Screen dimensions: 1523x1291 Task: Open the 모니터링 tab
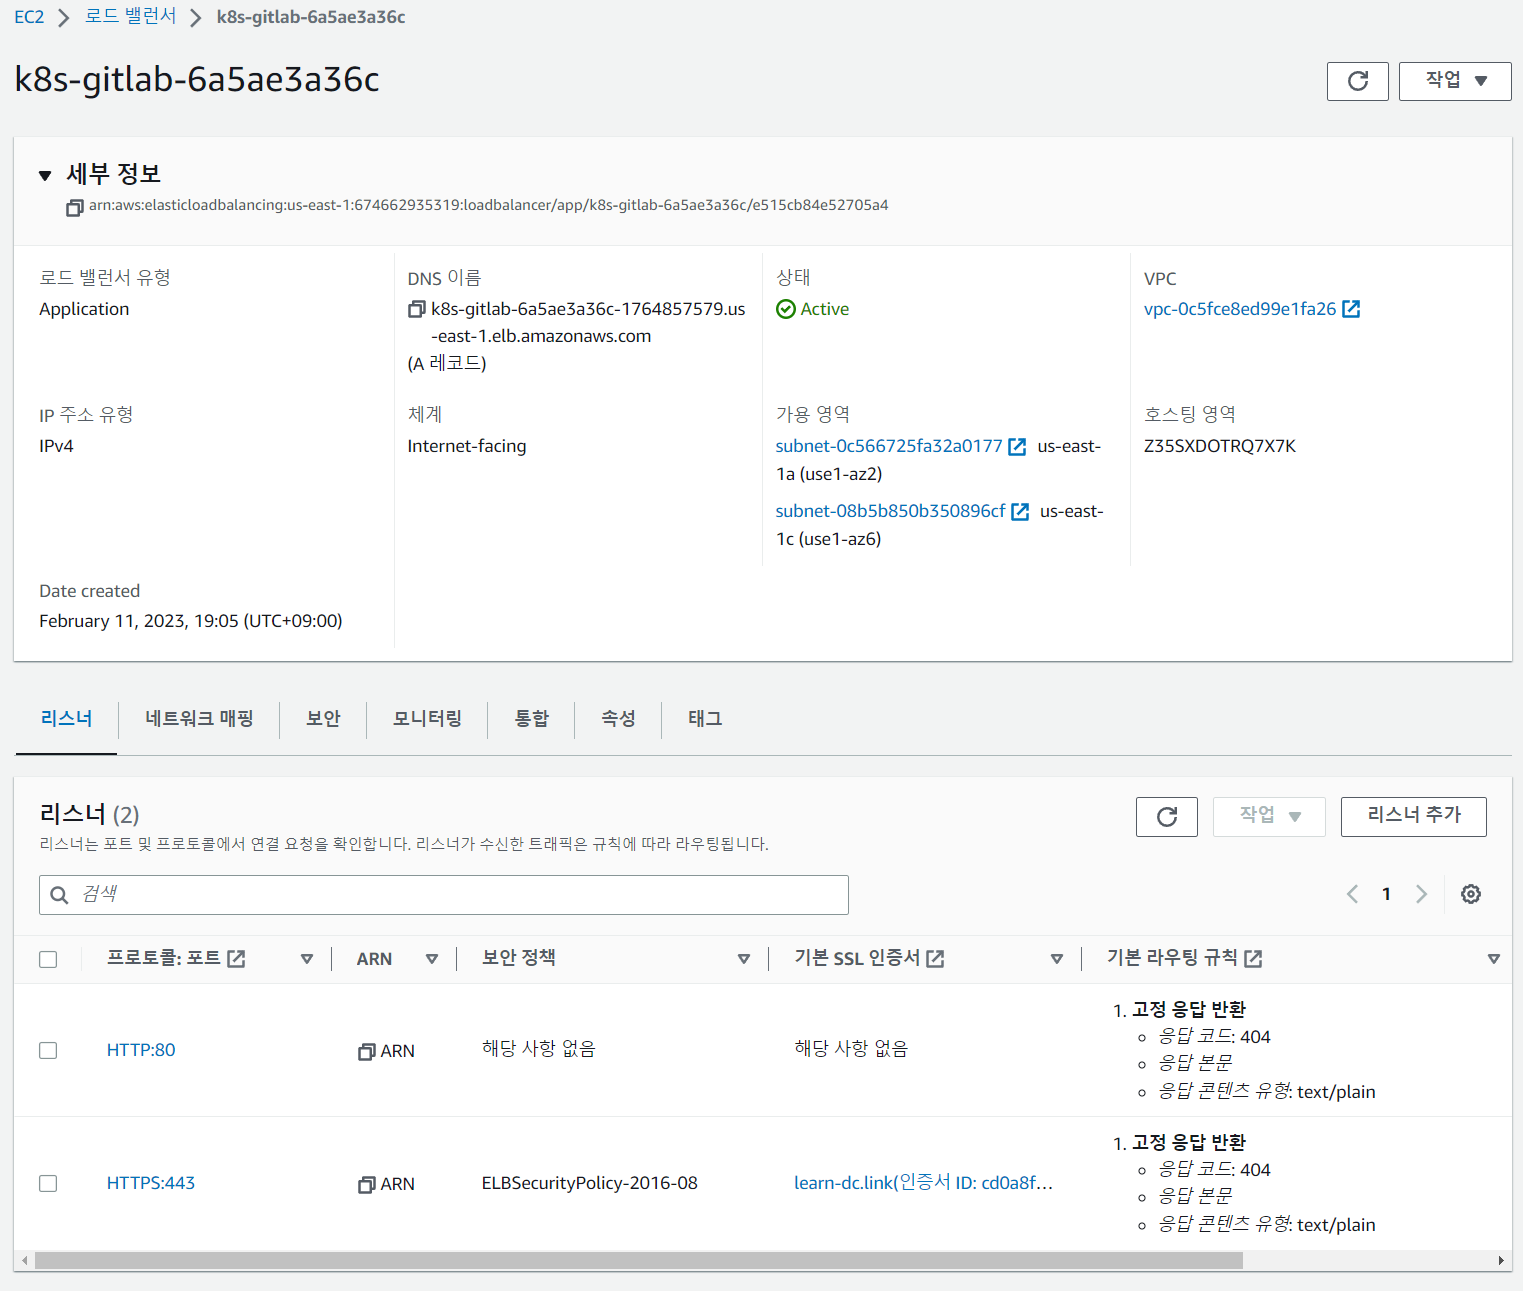point(427,718)
